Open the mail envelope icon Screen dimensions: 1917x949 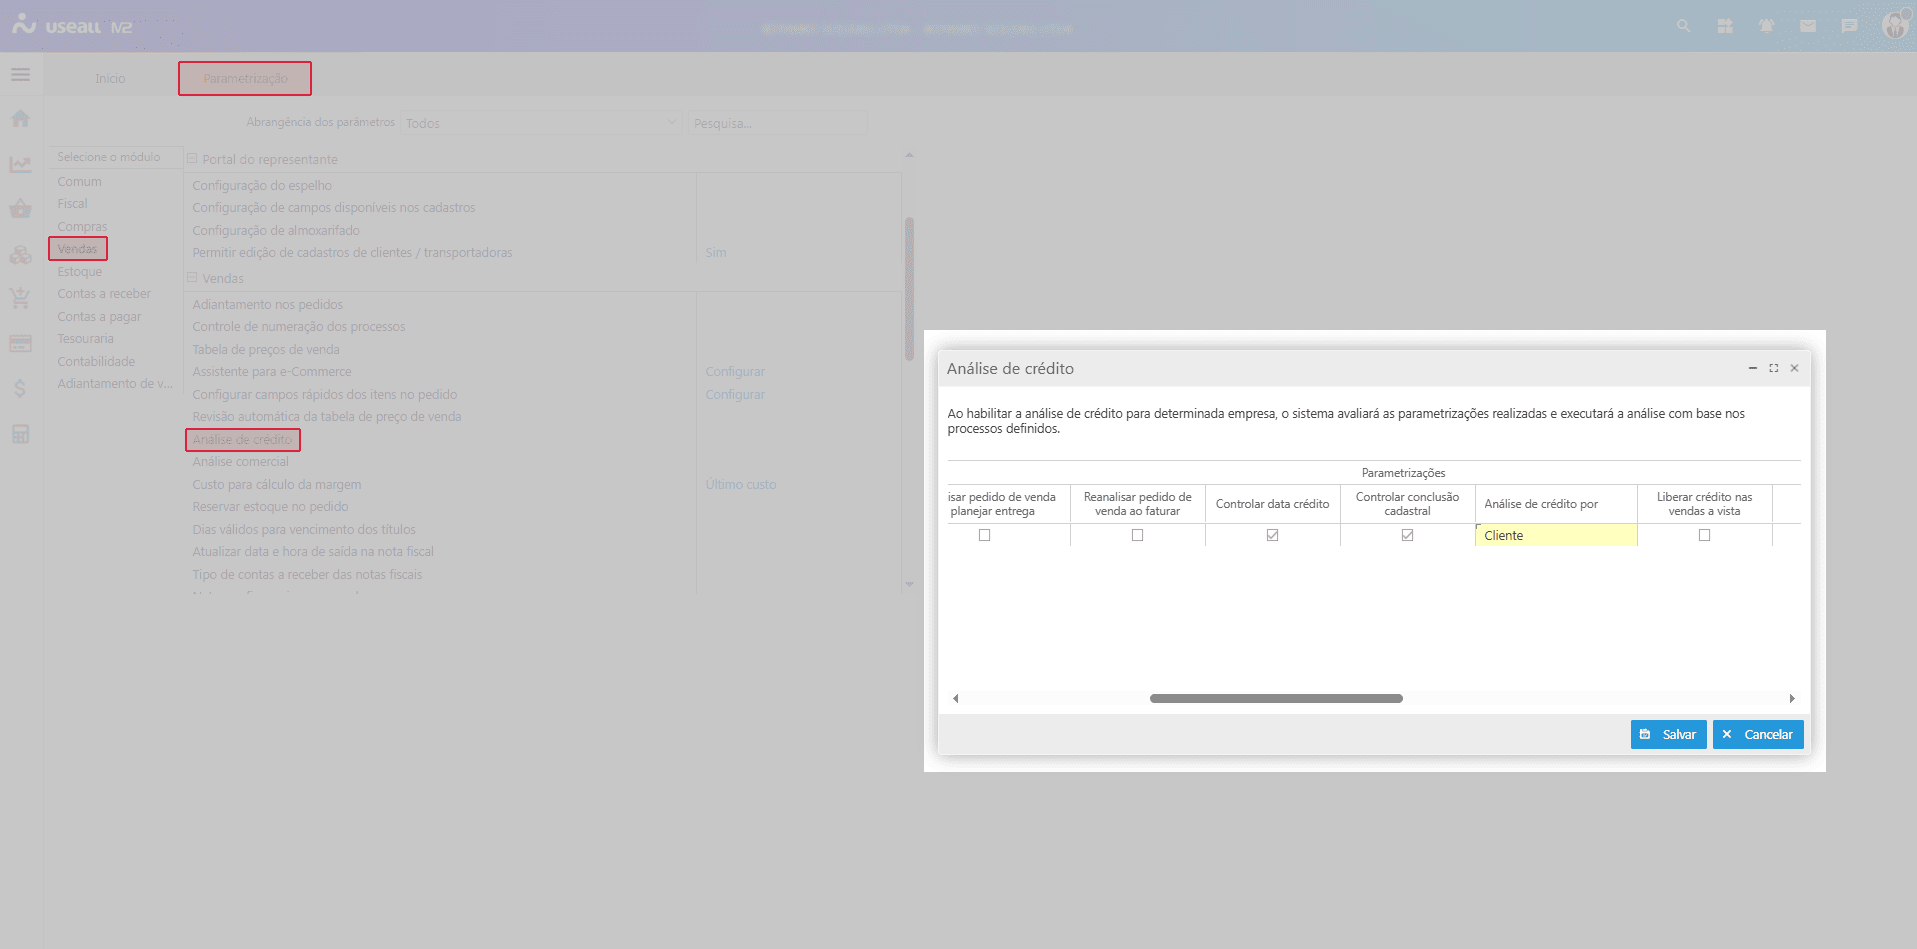1808,26
